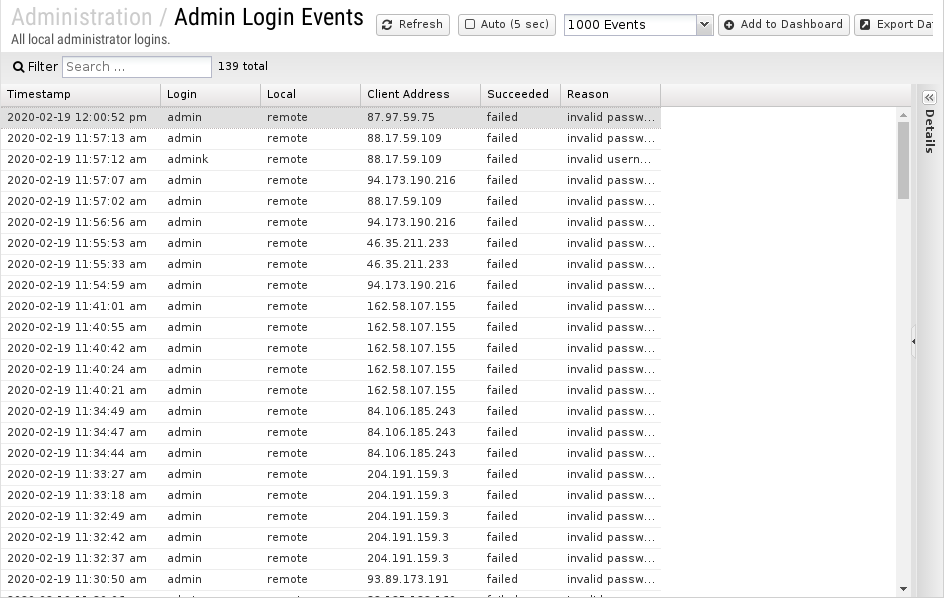
Task: Sort by Login column header
Action: click(211, 95)
